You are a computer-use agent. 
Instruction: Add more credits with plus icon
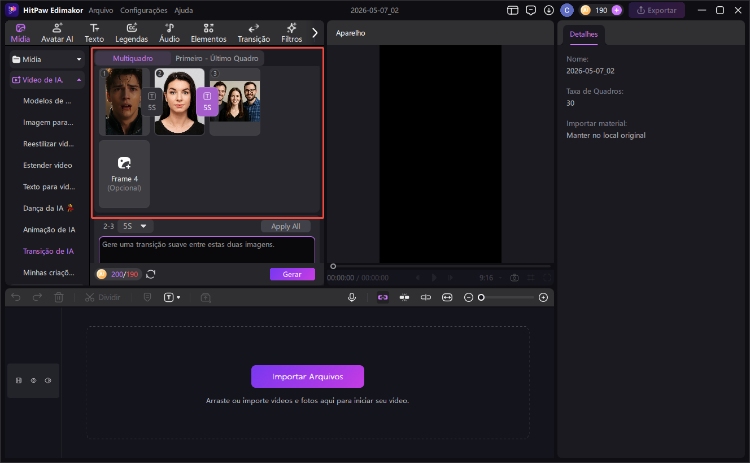(x=617, y=10)
